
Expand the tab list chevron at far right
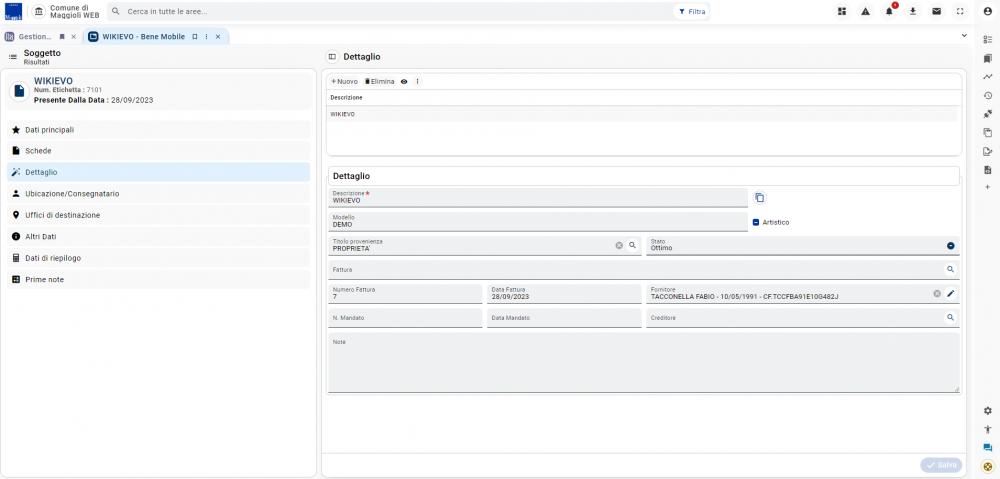coord(964,36)
